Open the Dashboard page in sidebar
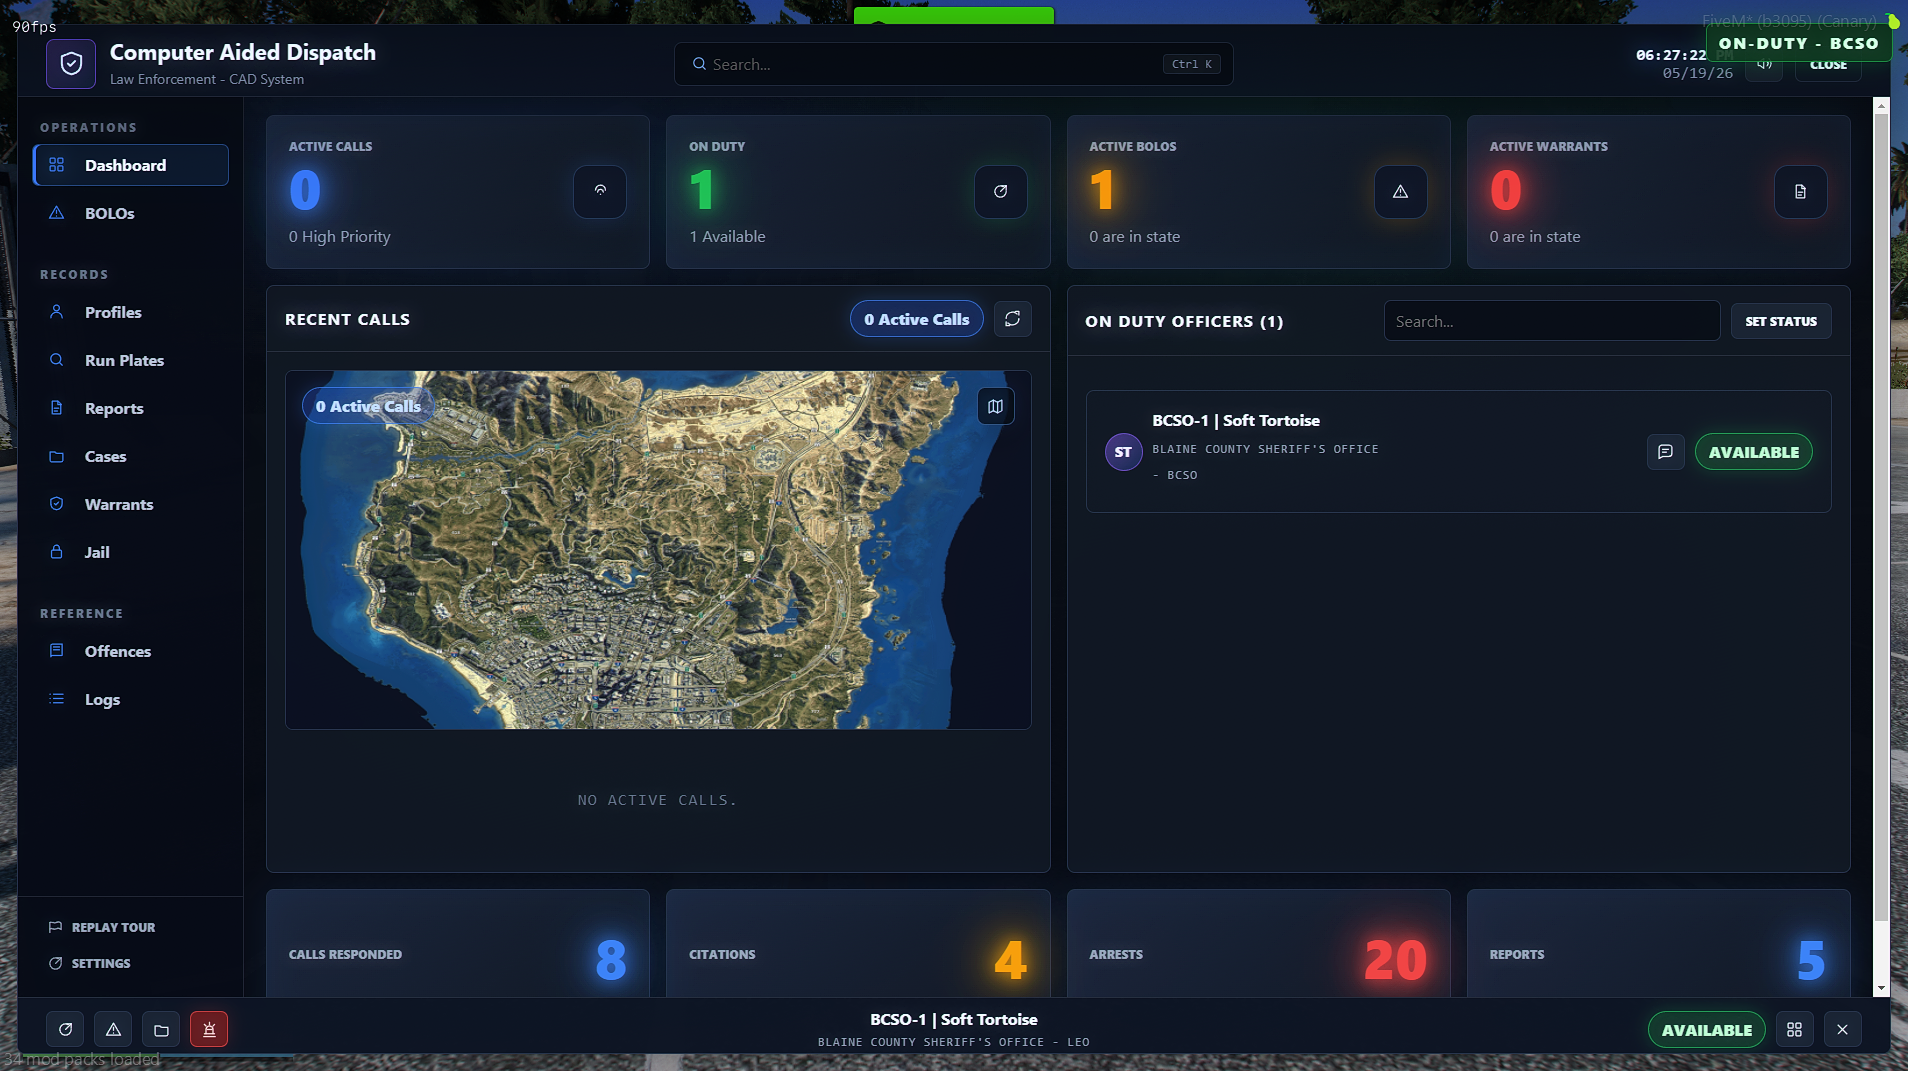The image size is (1908, 1071). 131,165
